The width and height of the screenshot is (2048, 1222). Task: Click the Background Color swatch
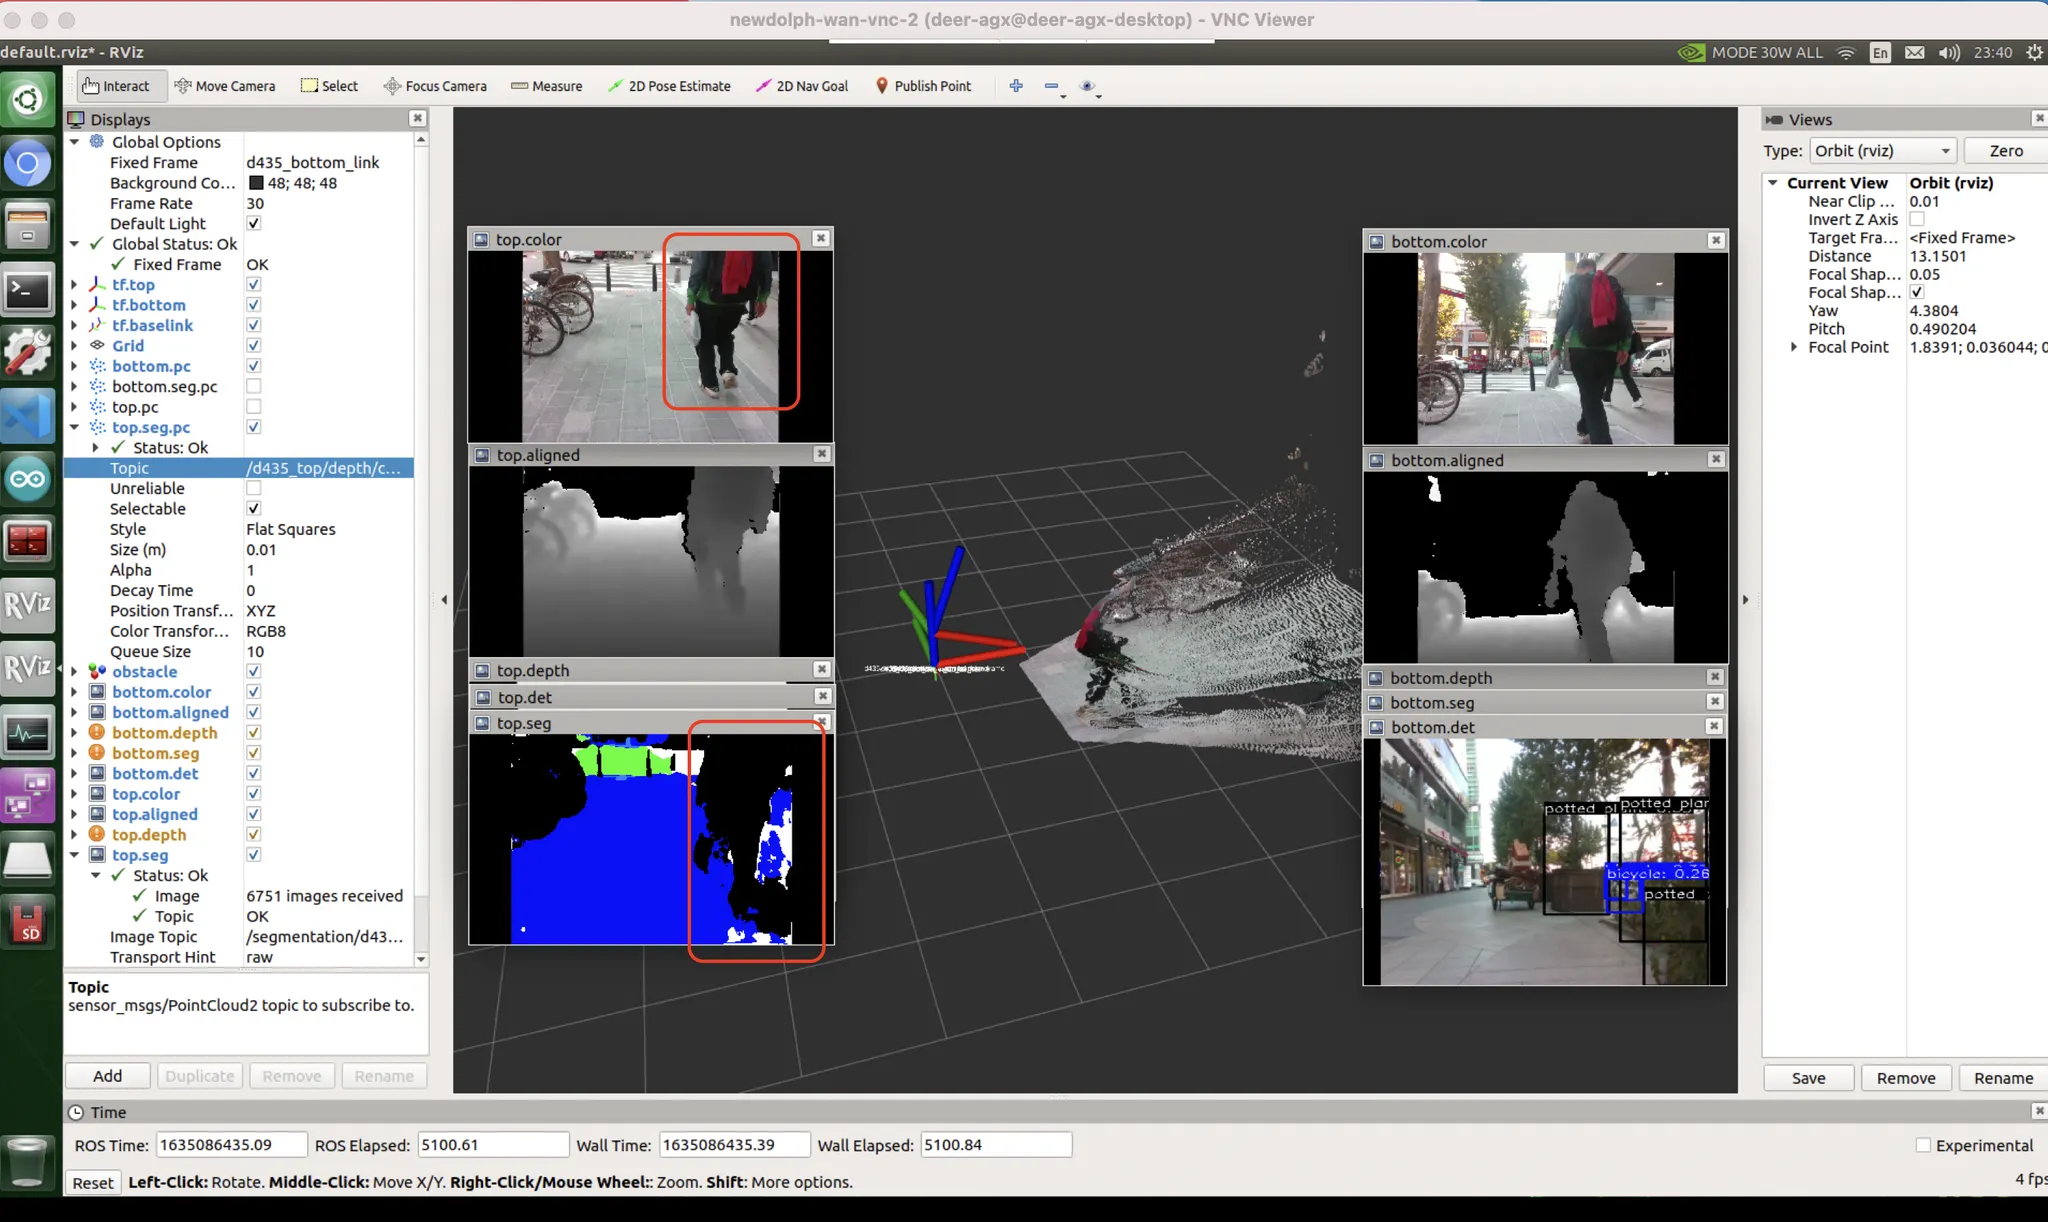tap(256, 183)
